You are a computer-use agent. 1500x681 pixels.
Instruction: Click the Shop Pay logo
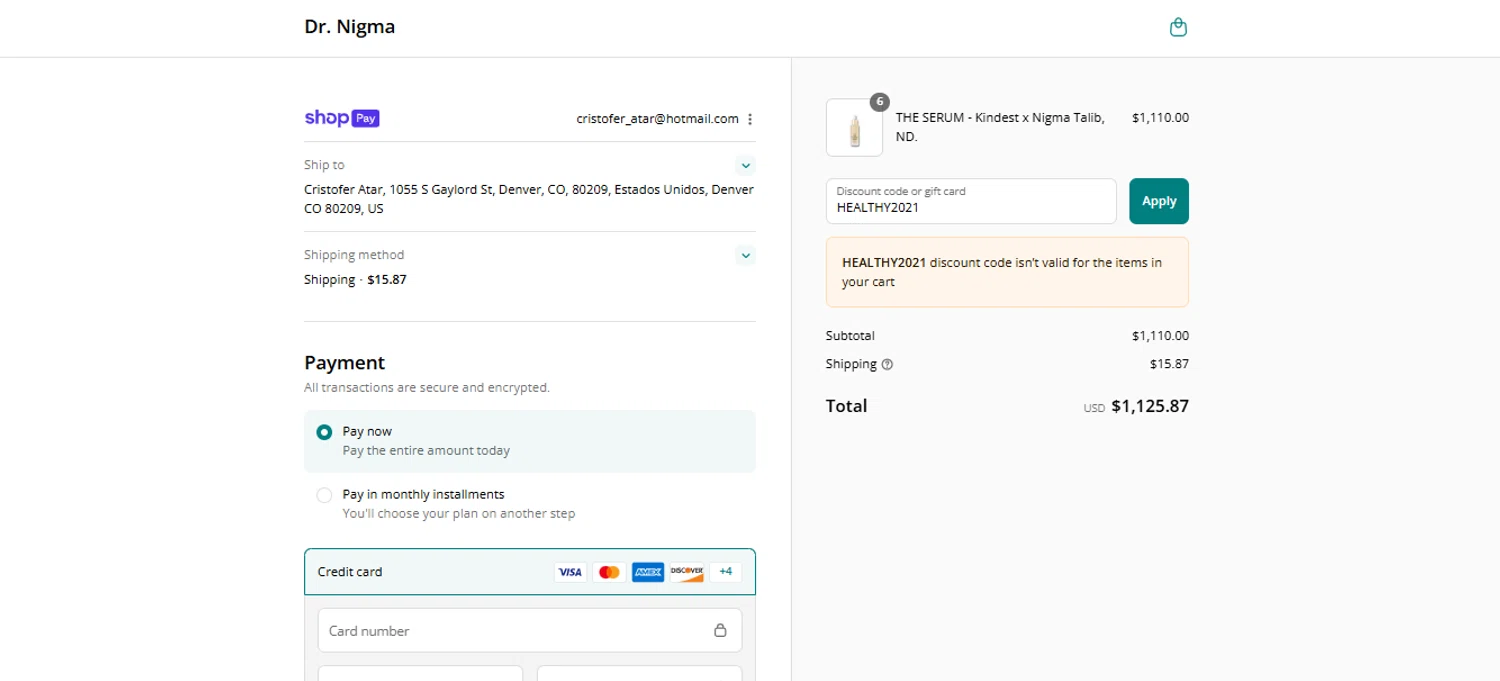pos(342,118)
